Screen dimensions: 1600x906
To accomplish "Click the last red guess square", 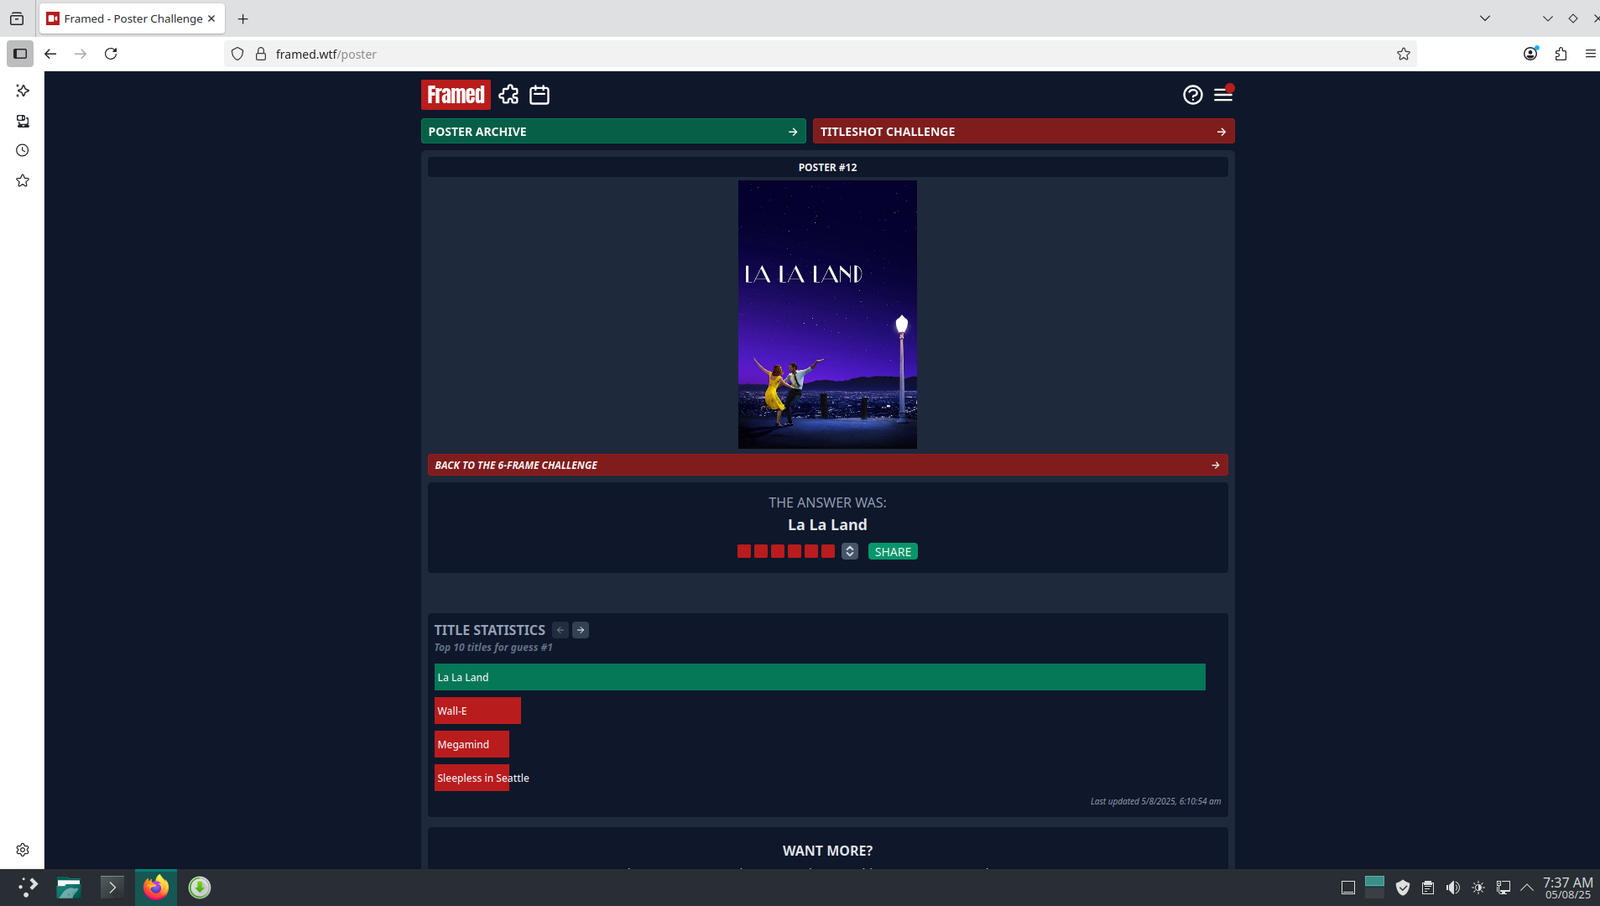I will [828, 551].
